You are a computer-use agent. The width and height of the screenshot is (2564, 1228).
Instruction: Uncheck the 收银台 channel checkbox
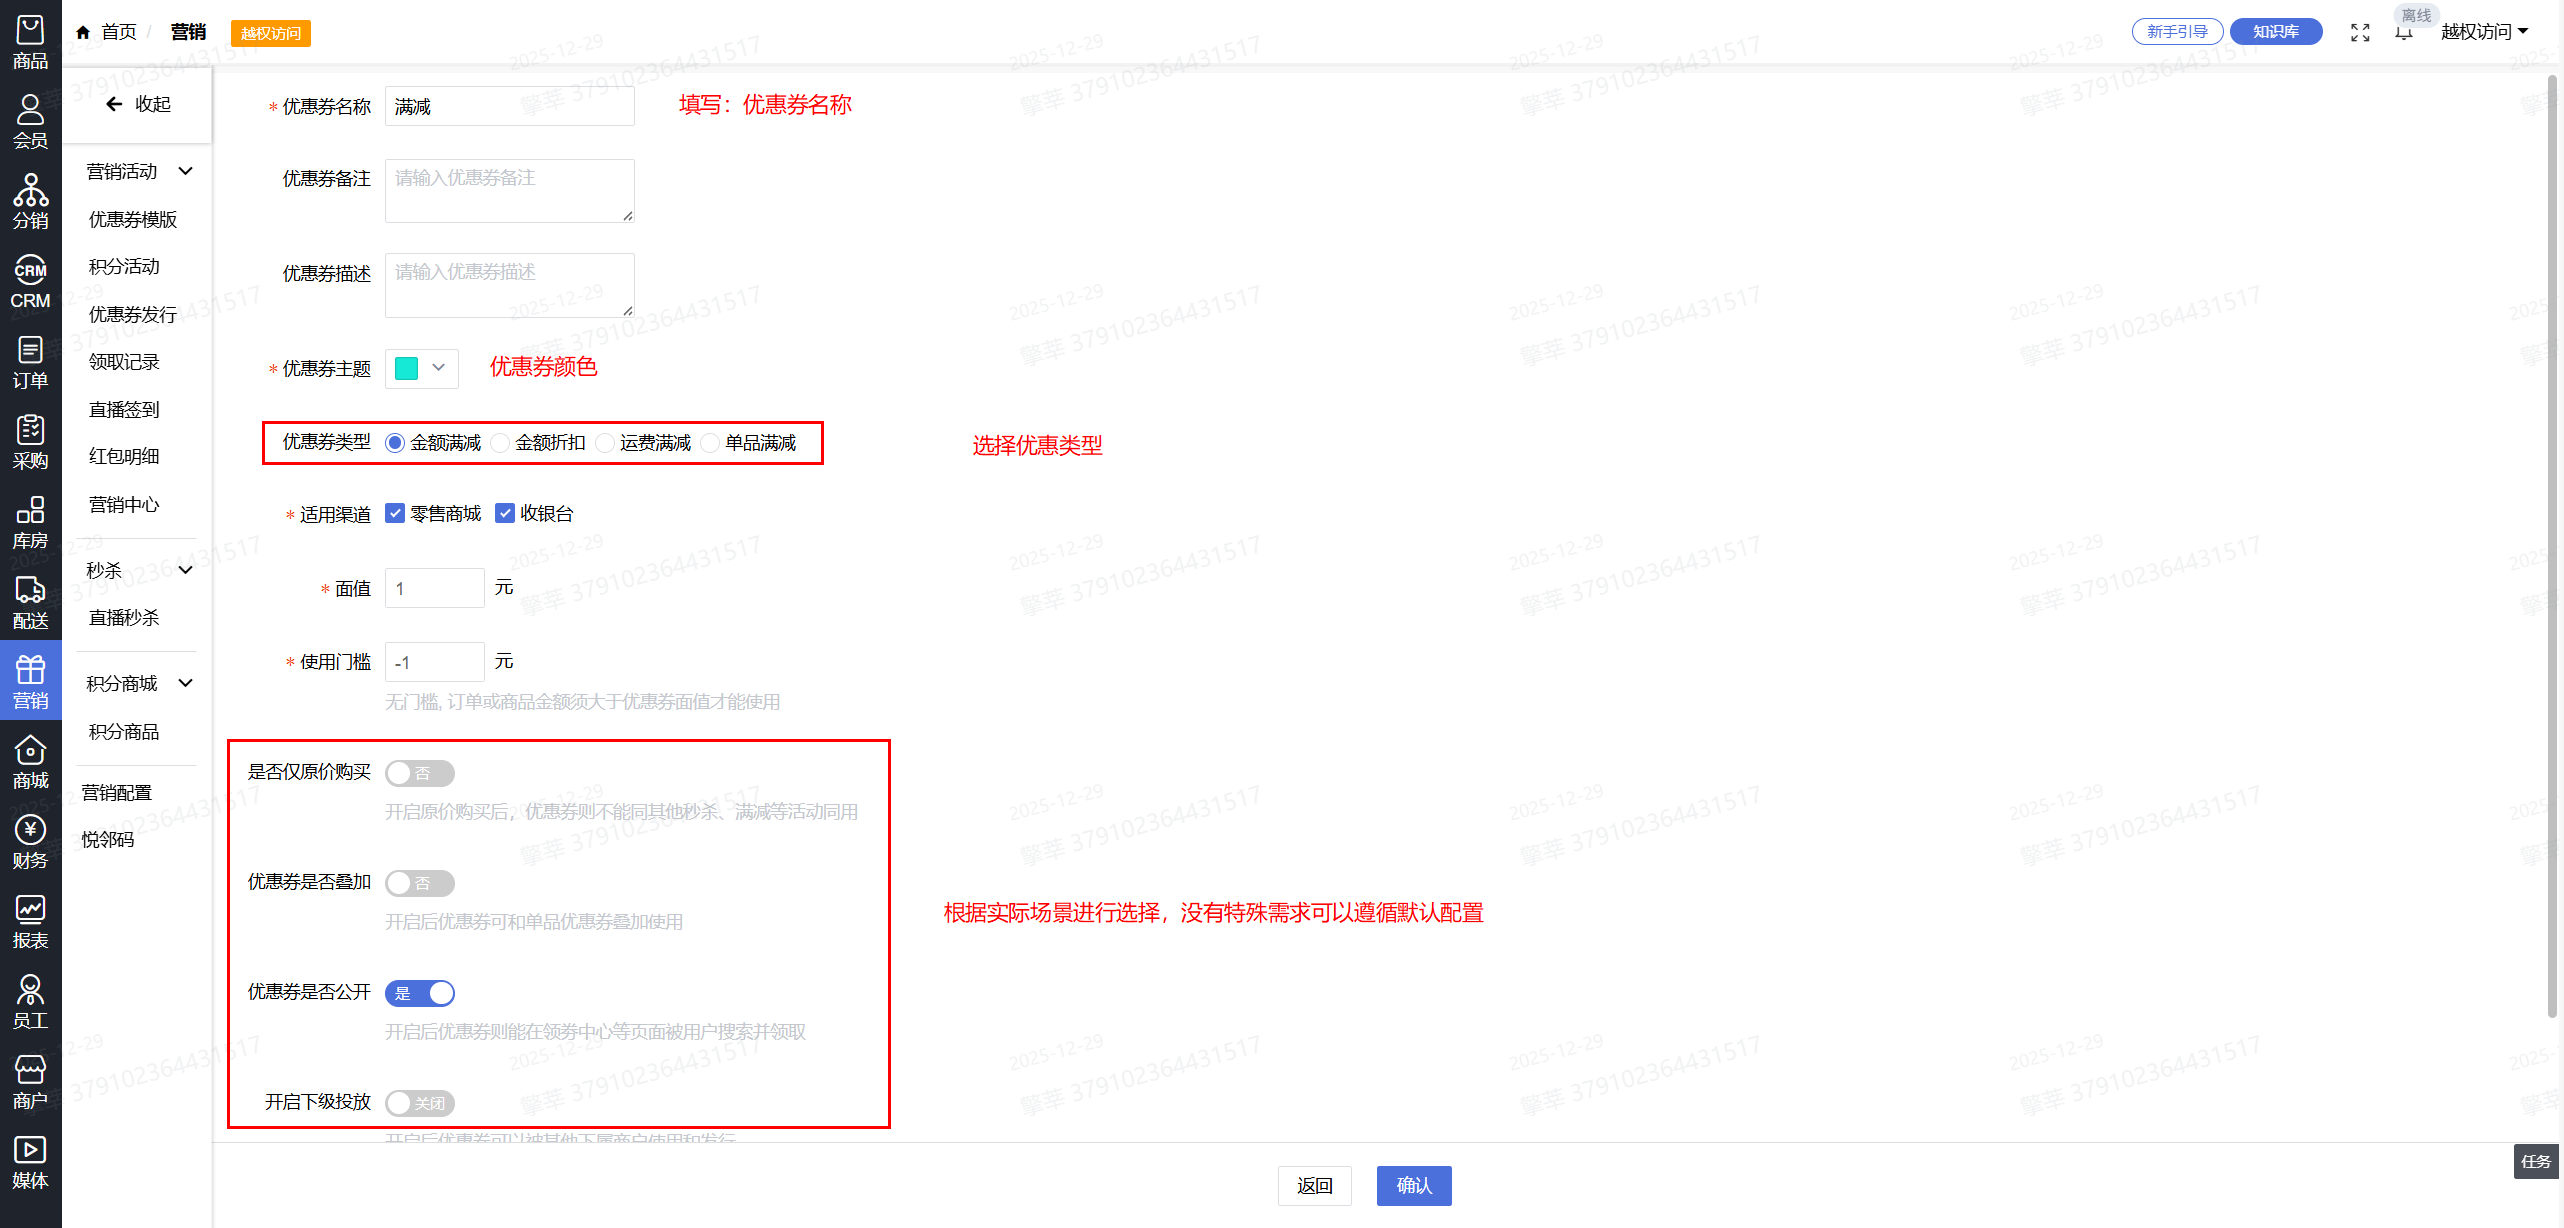[x=505, y=513]
